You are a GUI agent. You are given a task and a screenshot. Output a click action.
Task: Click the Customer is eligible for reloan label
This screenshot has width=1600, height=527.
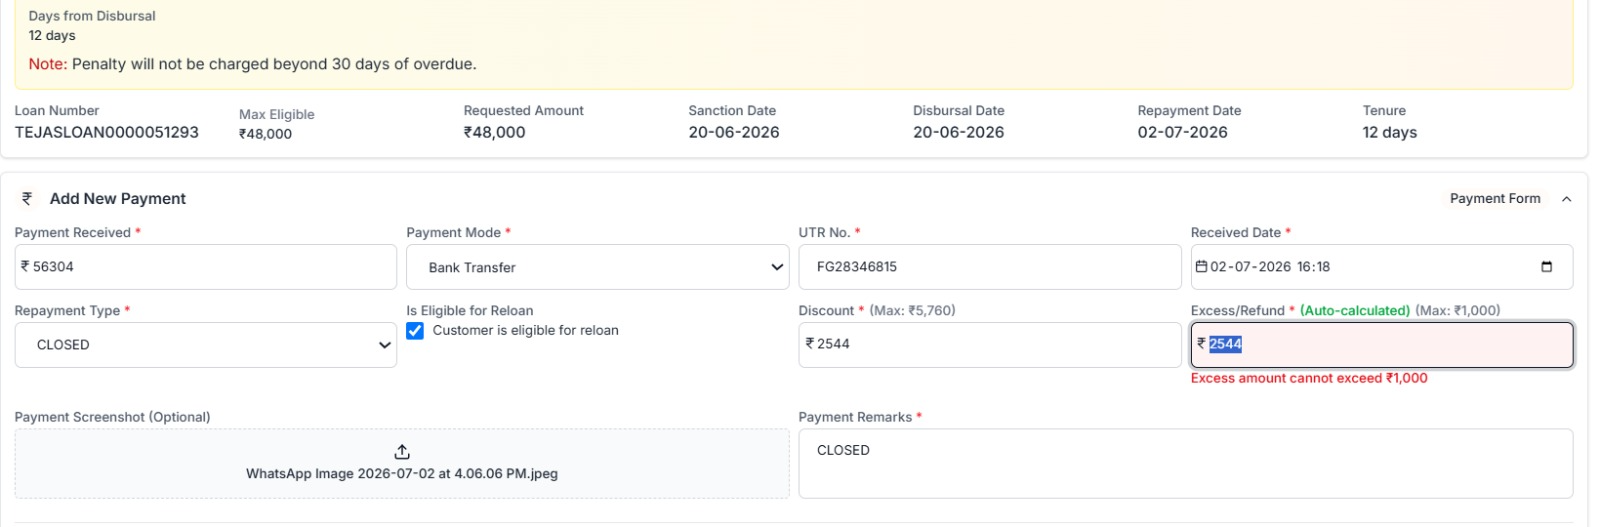pos(525,331)
